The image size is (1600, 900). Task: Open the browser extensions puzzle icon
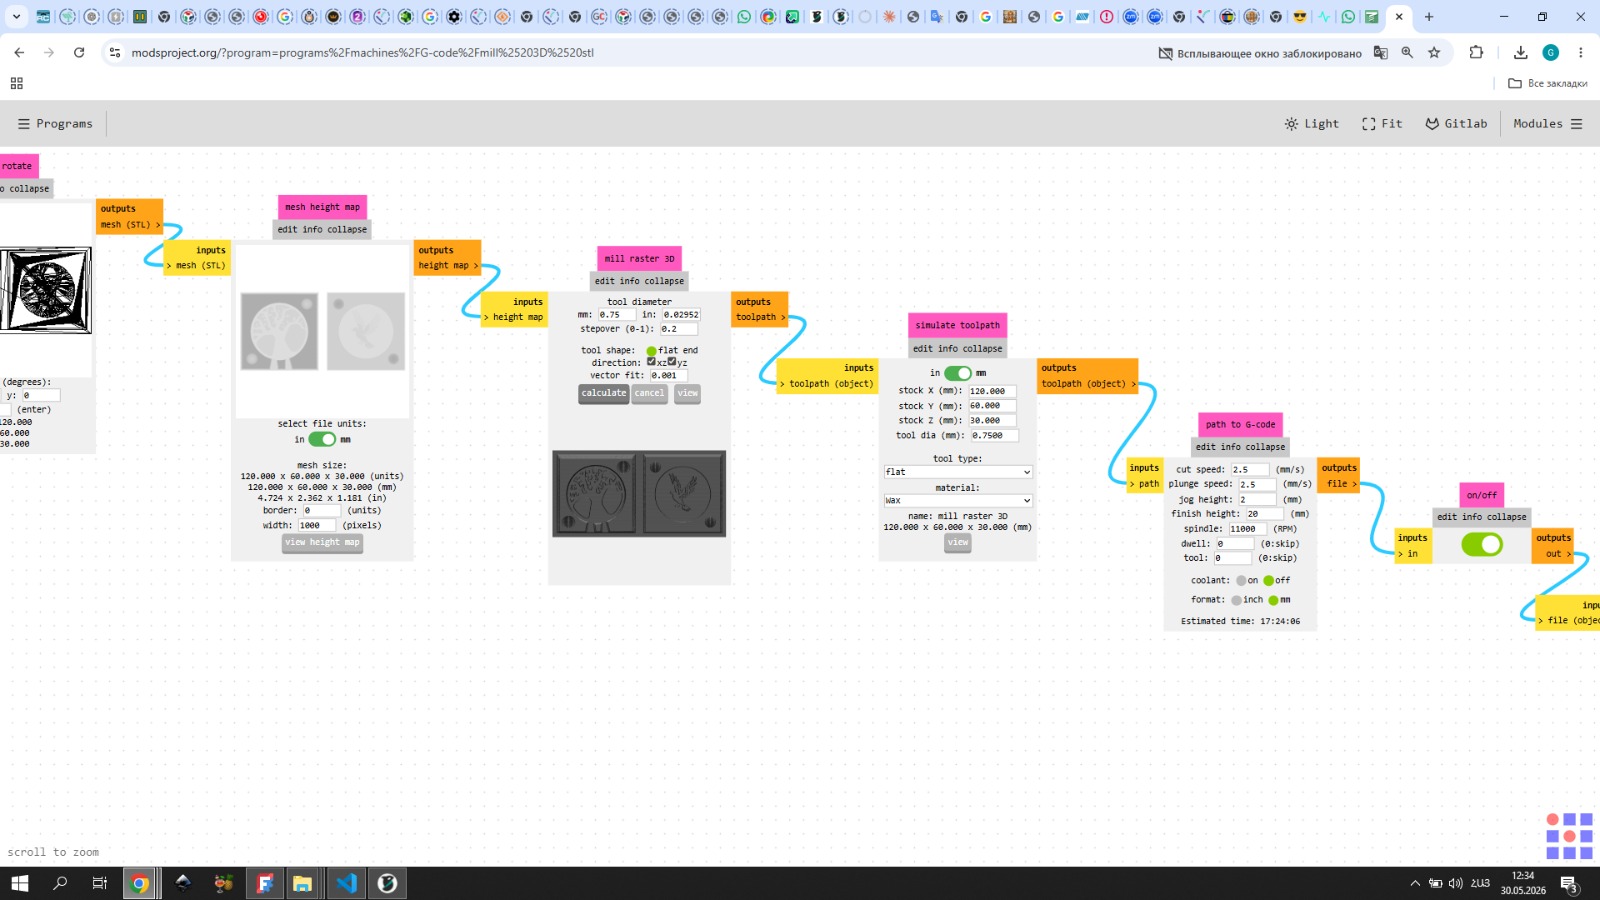pos(1476,52)
